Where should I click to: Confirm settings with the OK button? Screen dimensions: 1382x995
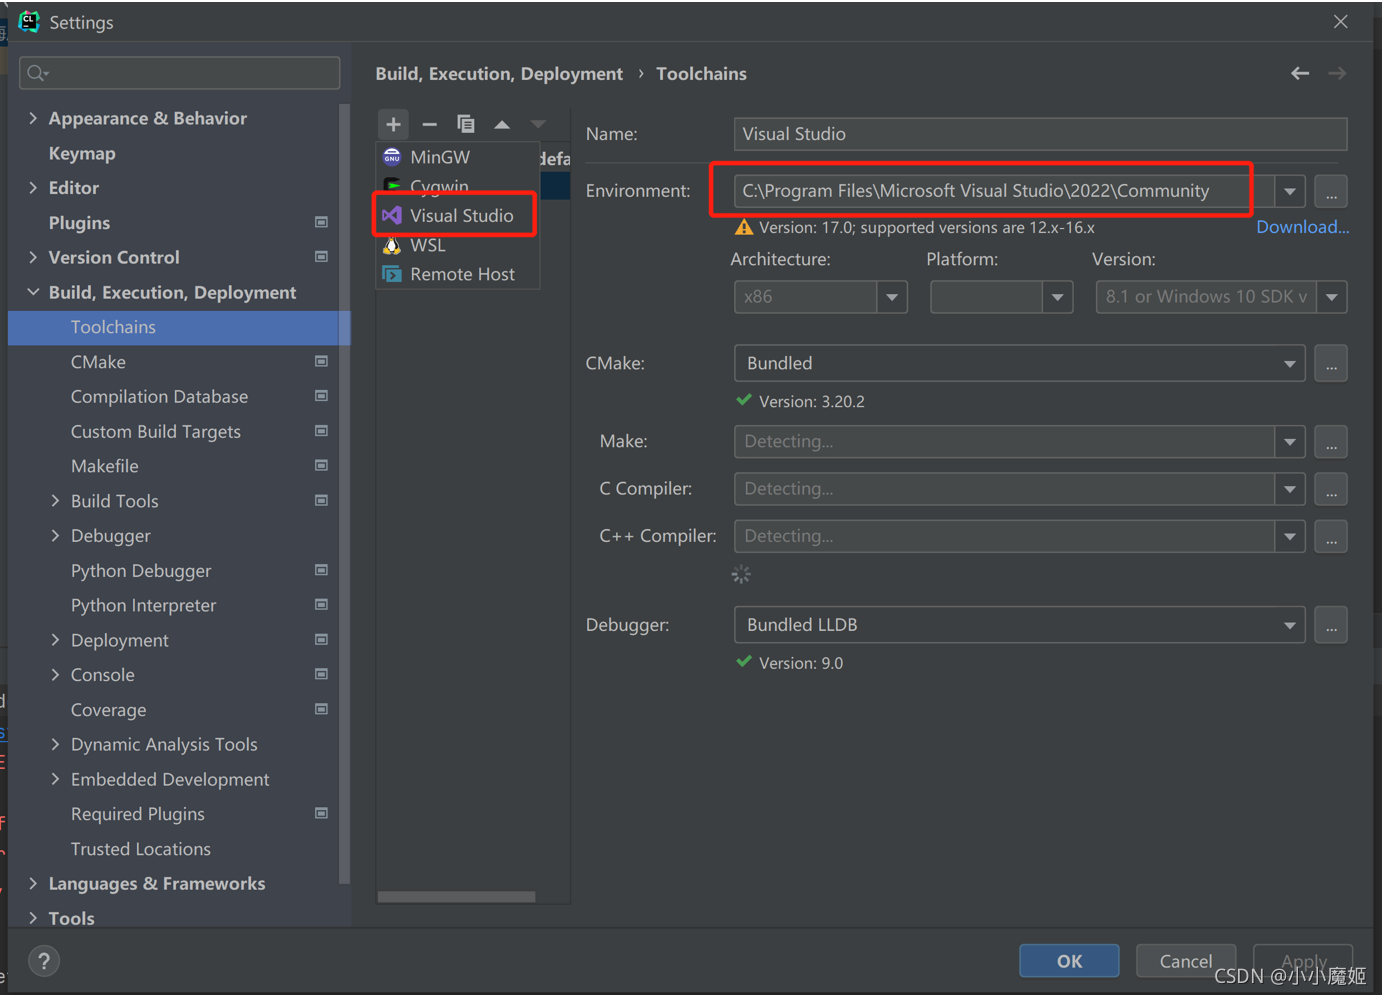click(x=1069, y=960)
